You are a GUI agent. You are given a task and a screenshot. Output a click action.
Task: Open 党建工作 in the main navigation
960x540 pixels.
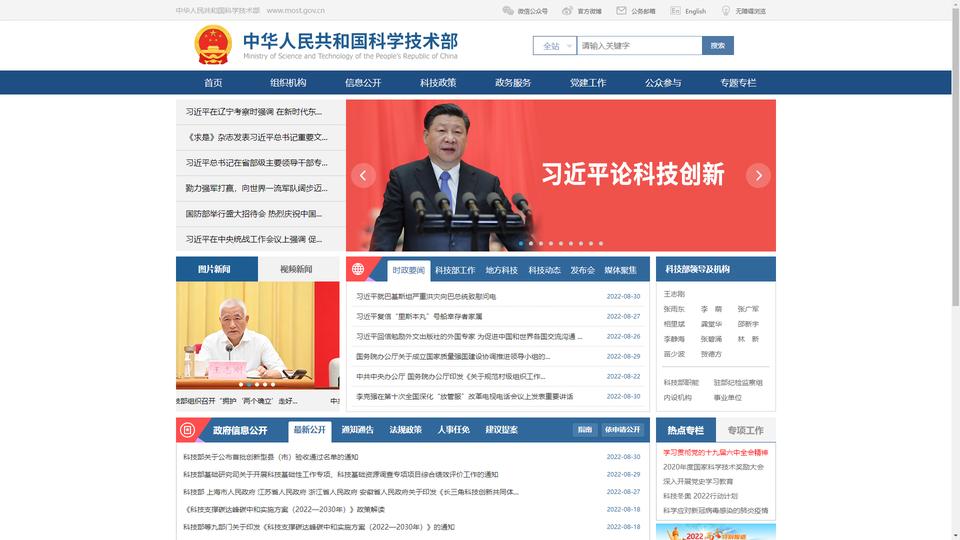[588, 83]
